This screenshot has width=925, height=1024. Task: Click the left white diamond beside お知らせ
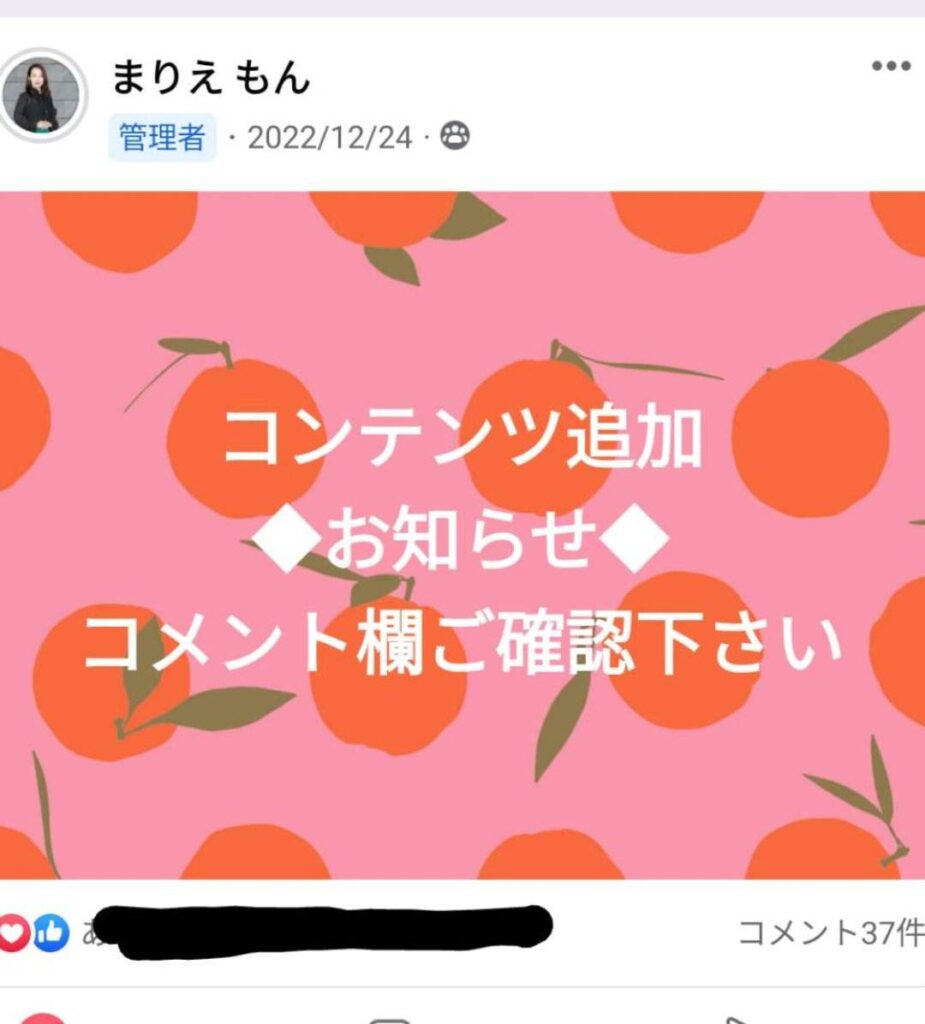287,540
